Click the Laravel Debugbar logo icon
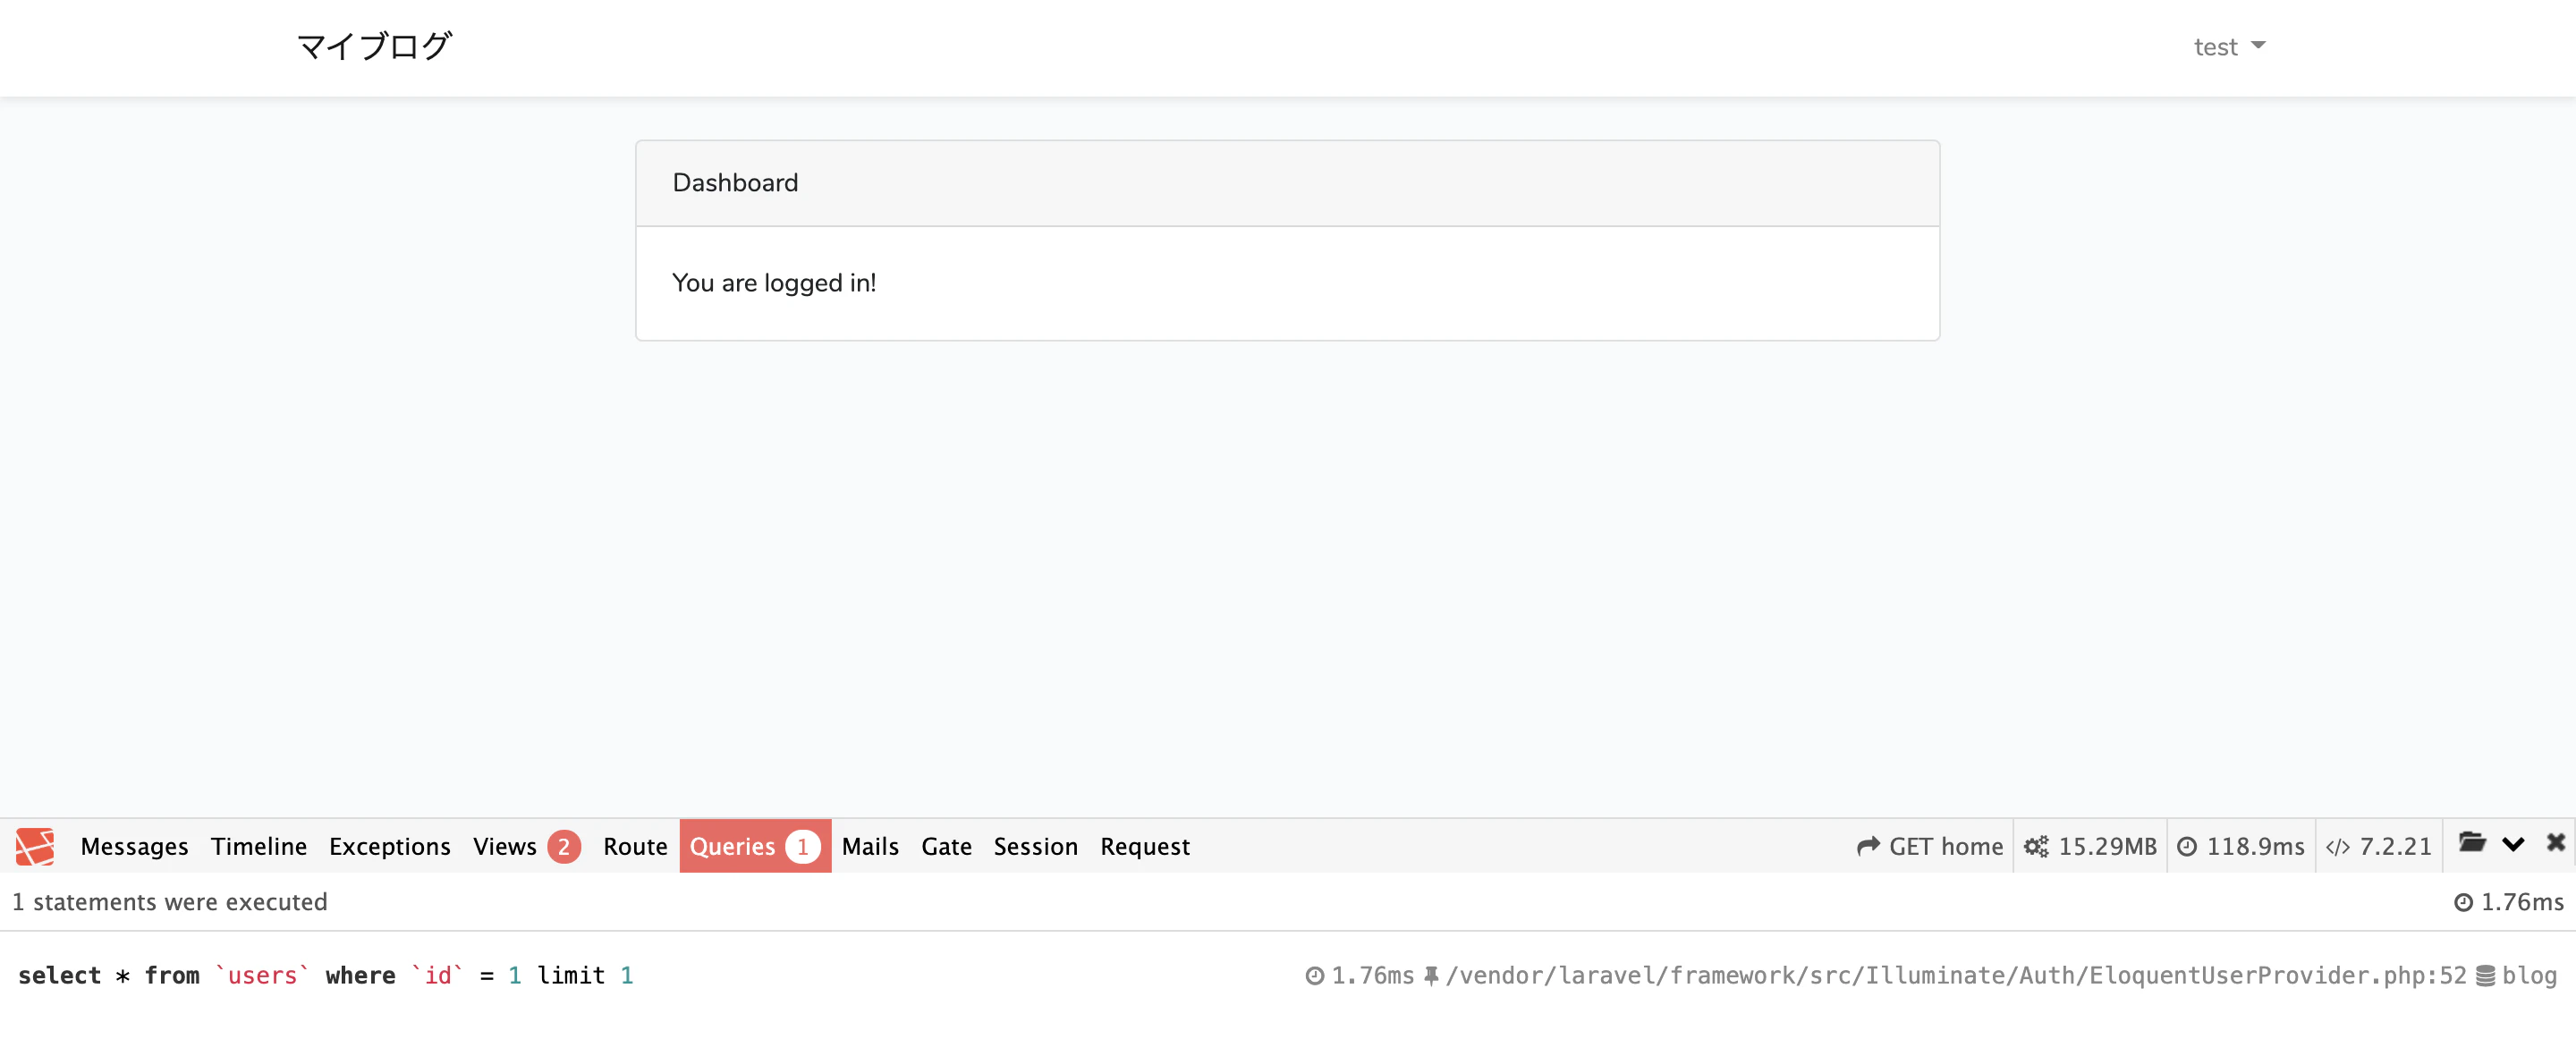Screen dimensions: 2576x1039 click(x=35, y=846)
